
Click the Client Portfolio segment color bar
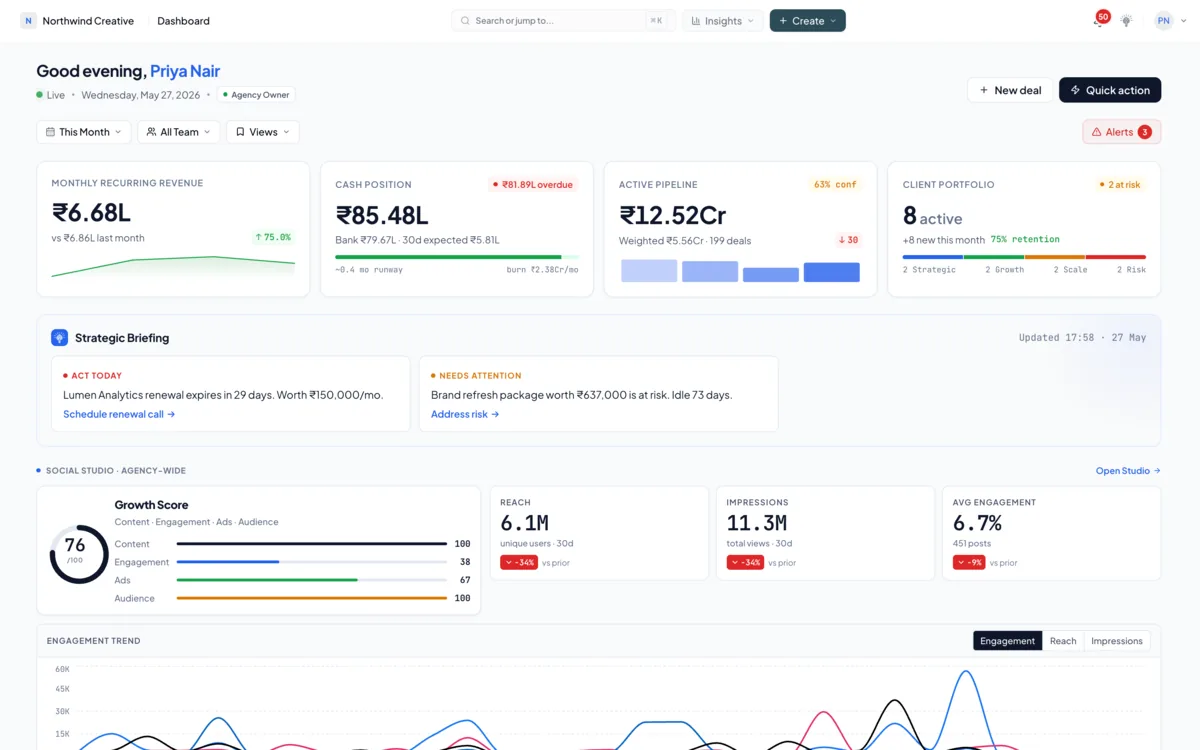click(1024, 257)
